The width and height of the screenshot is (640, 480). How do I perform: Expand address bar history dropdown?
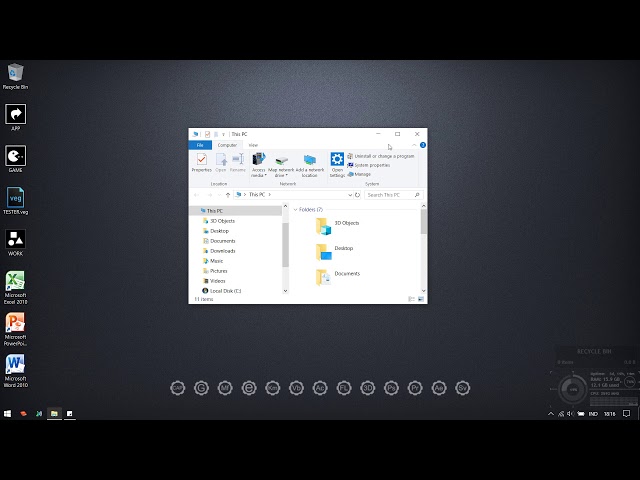(x=350, y=195)
